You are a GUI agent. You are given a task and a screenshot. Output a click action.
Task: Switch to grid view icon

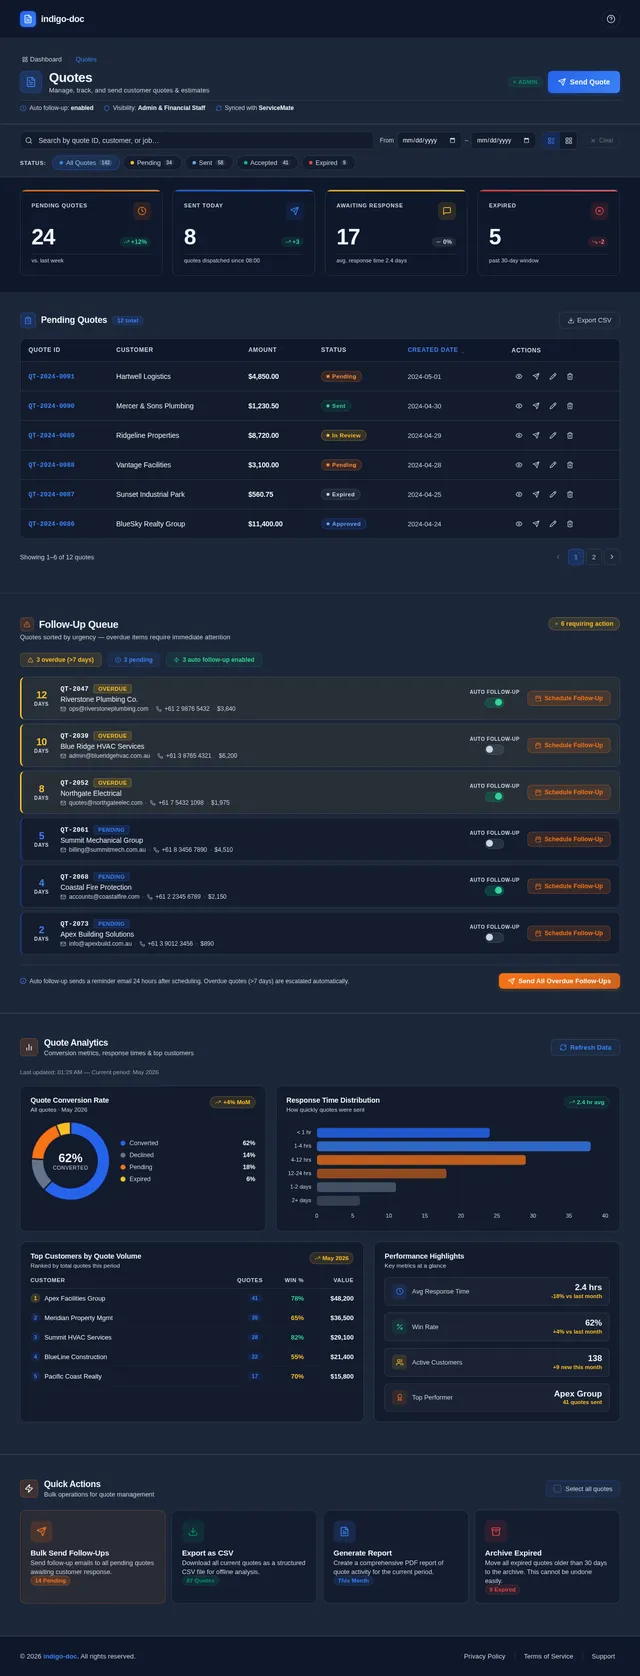[569, 141]
